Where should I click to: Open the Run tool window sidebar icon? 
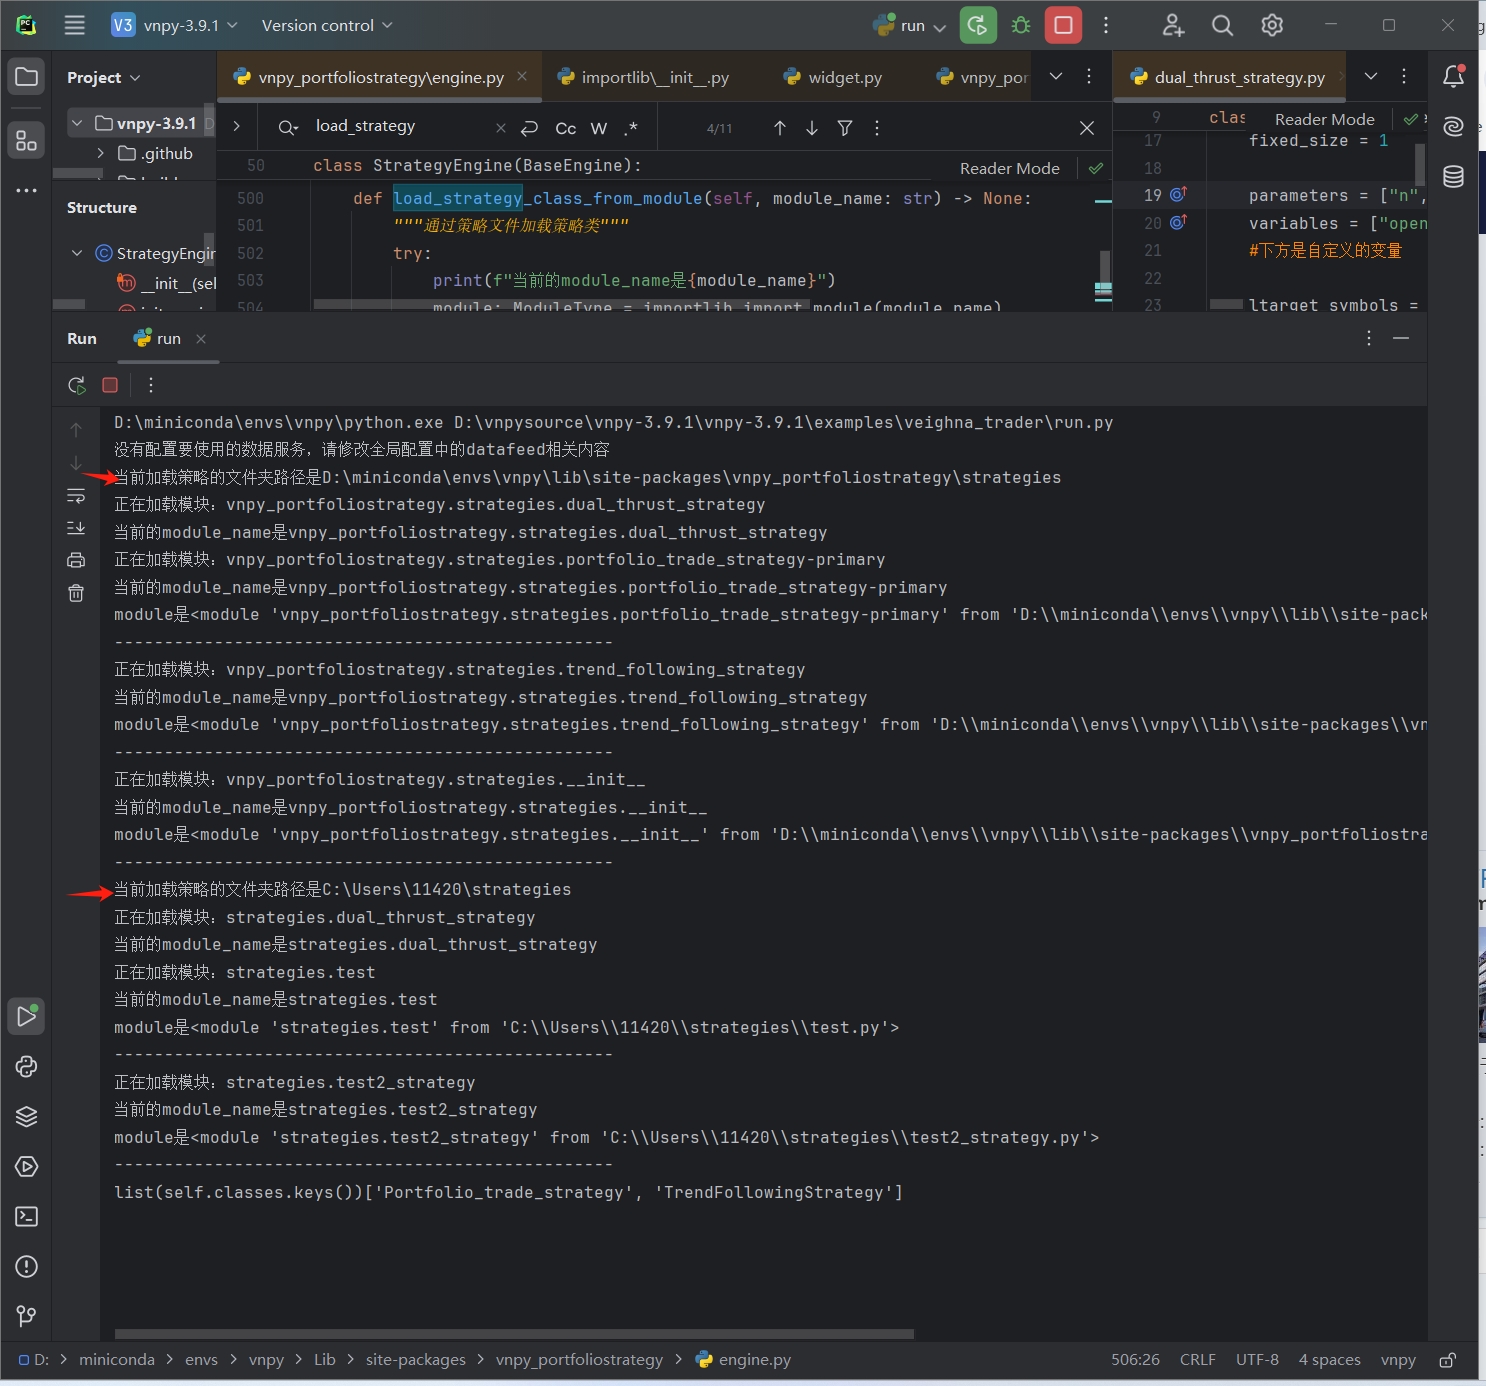pos(27,1017)
